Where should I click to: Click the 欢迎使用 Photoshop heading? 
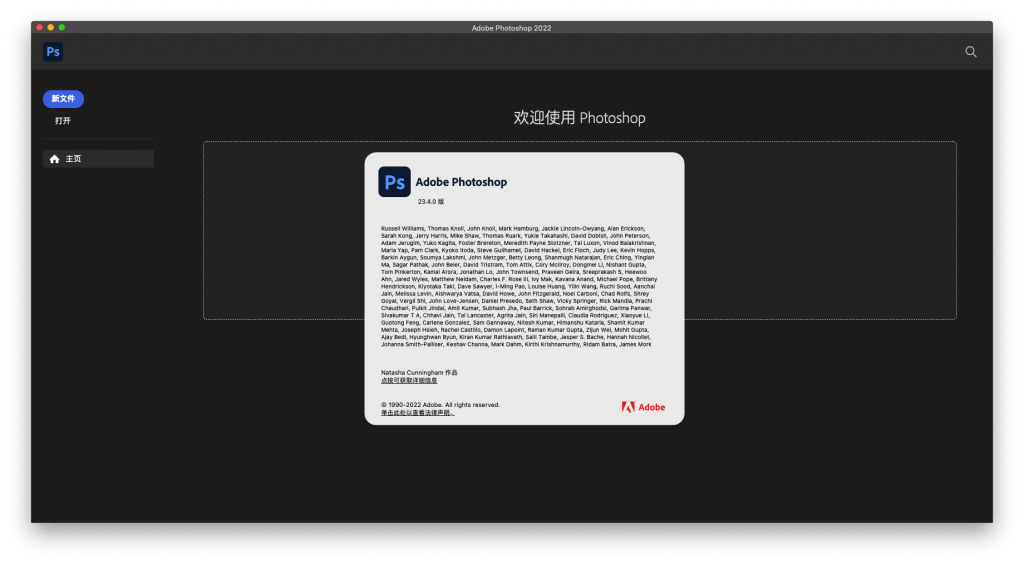pos(579,118)
